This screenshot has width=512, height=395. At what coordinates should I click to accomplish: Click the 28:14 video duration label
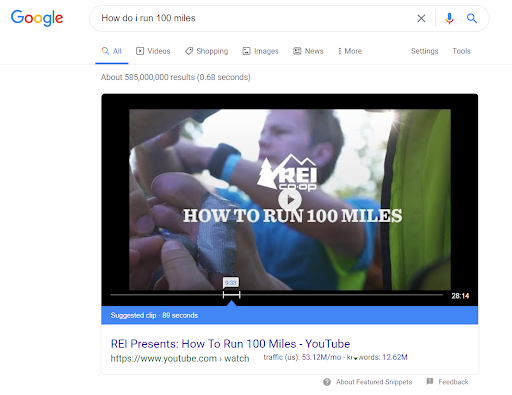coord(460,296)
